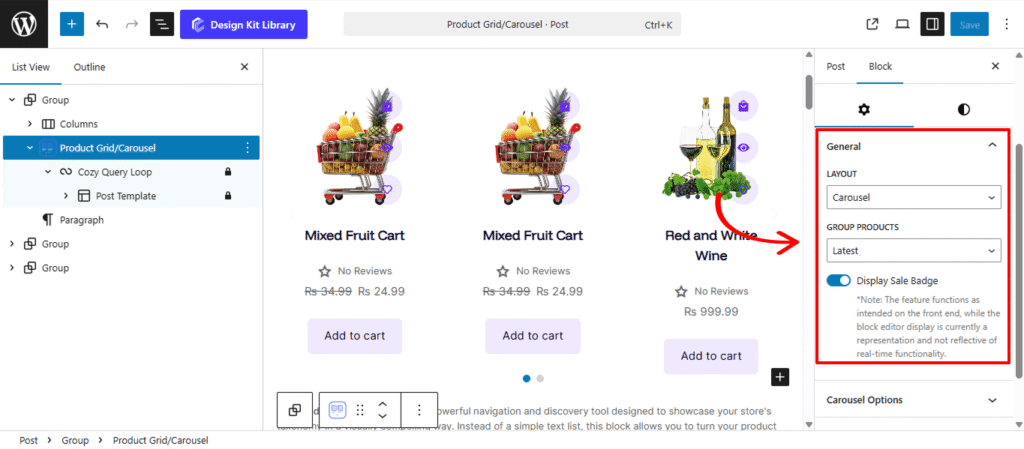Click the first carousel pagination dot
This screenshot has width=1024, height=449.
point(527,378)
